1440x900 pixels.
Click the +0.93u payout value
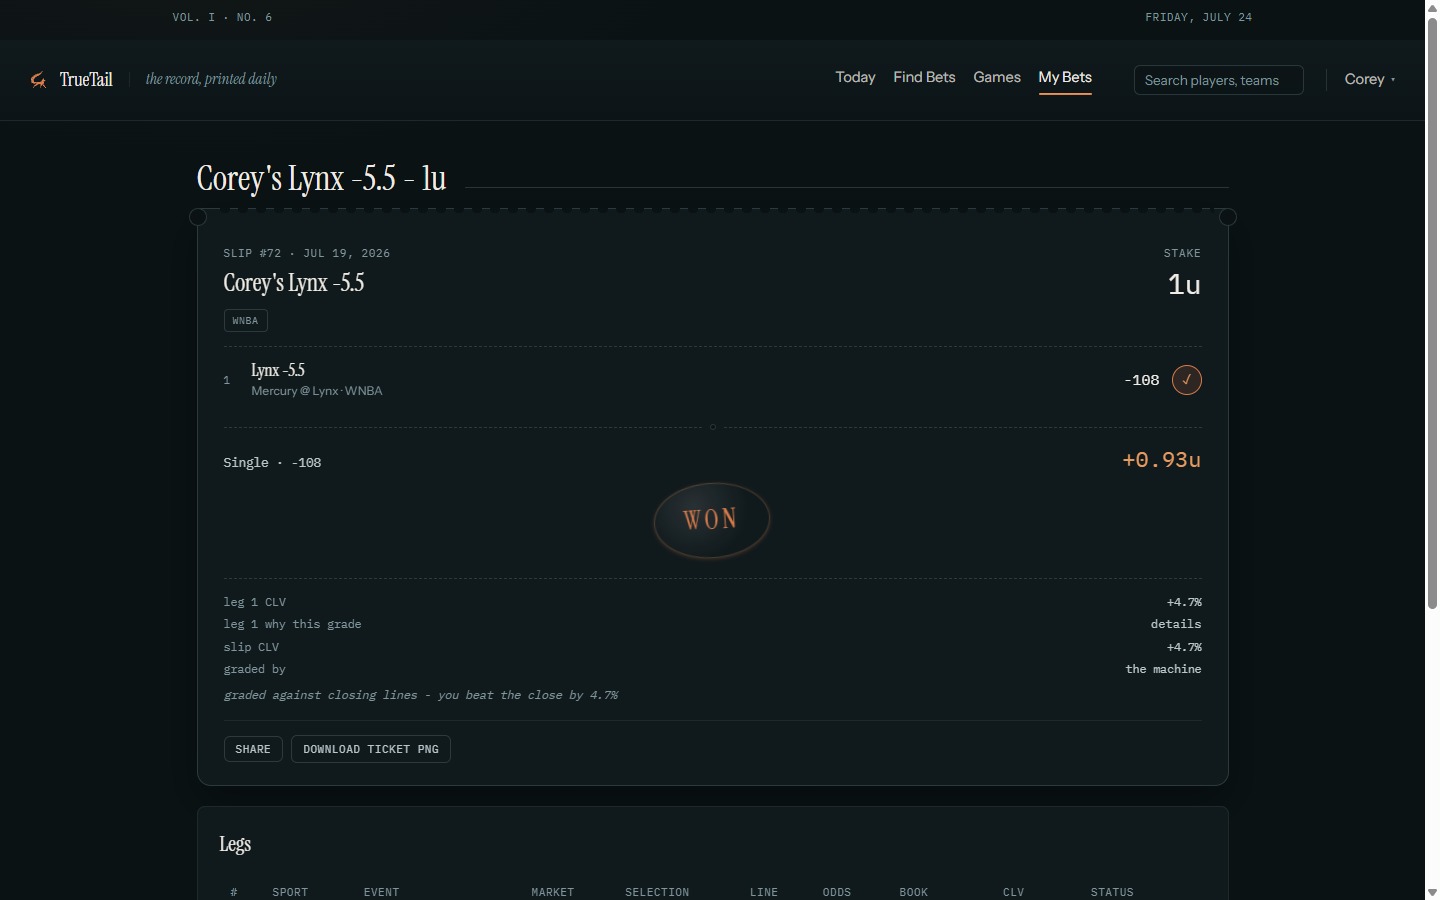click(x=1161, y=460)
